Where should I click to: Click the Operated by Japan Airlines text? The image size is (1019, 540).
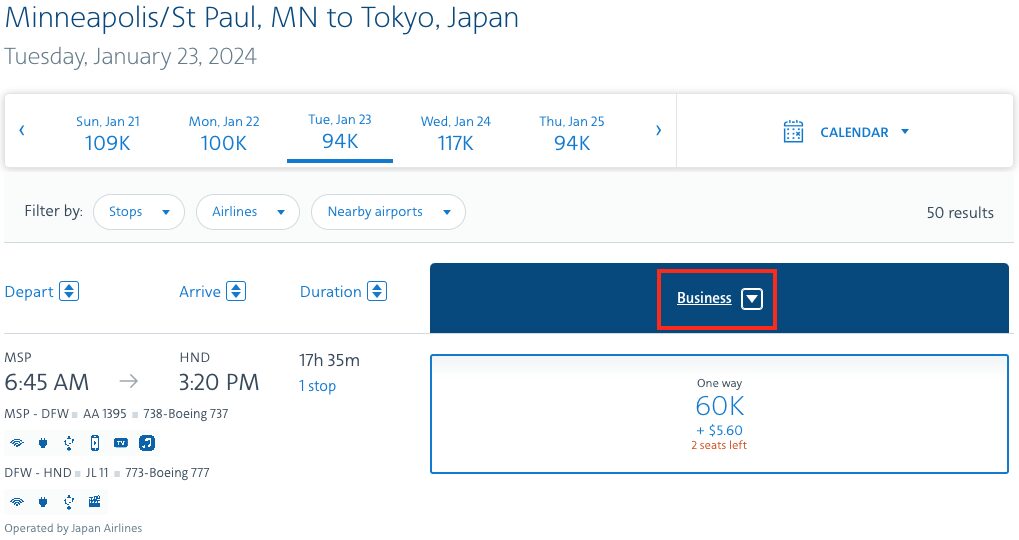pyautogui.click(x=73, y=528)
